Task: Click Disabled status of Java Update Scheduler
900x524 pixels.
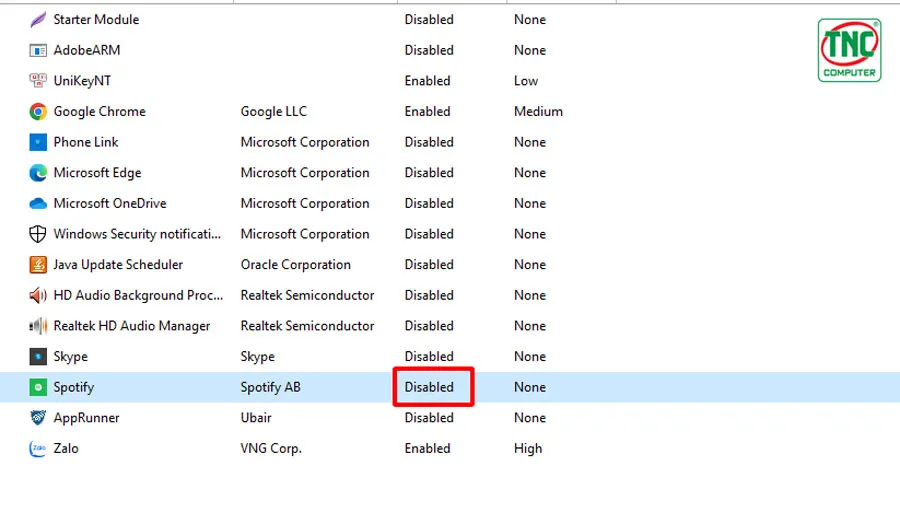Action: click(x=429, y=265)
